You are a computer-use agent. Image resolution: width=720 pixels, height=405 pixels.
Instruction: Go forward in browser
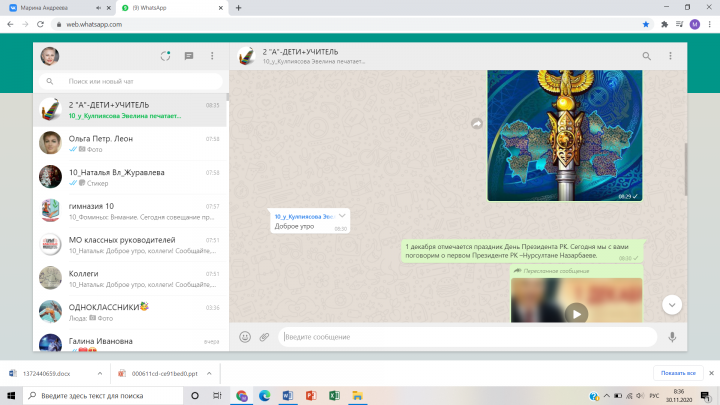coord(25,24)
